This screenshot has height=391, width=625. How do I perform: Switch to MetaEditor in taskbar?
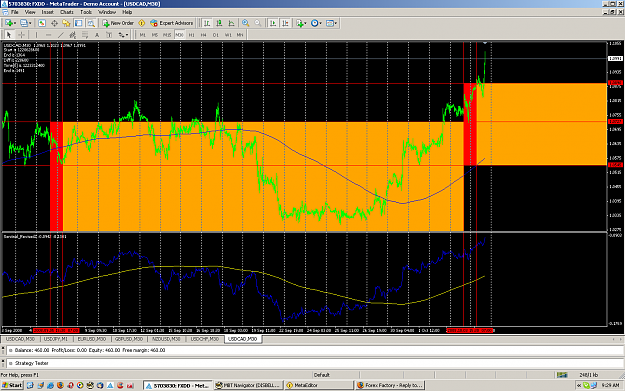click(318, 385)
